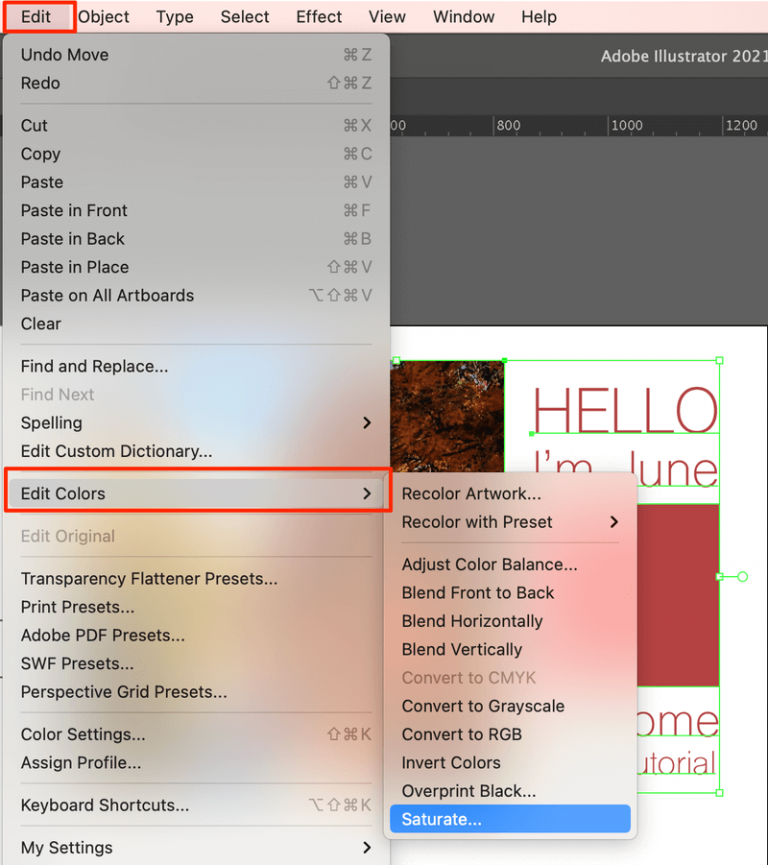This screenshot has width=768, height=865.
Task: Expand the Edit Colors submenu
Action: (196, 493)
